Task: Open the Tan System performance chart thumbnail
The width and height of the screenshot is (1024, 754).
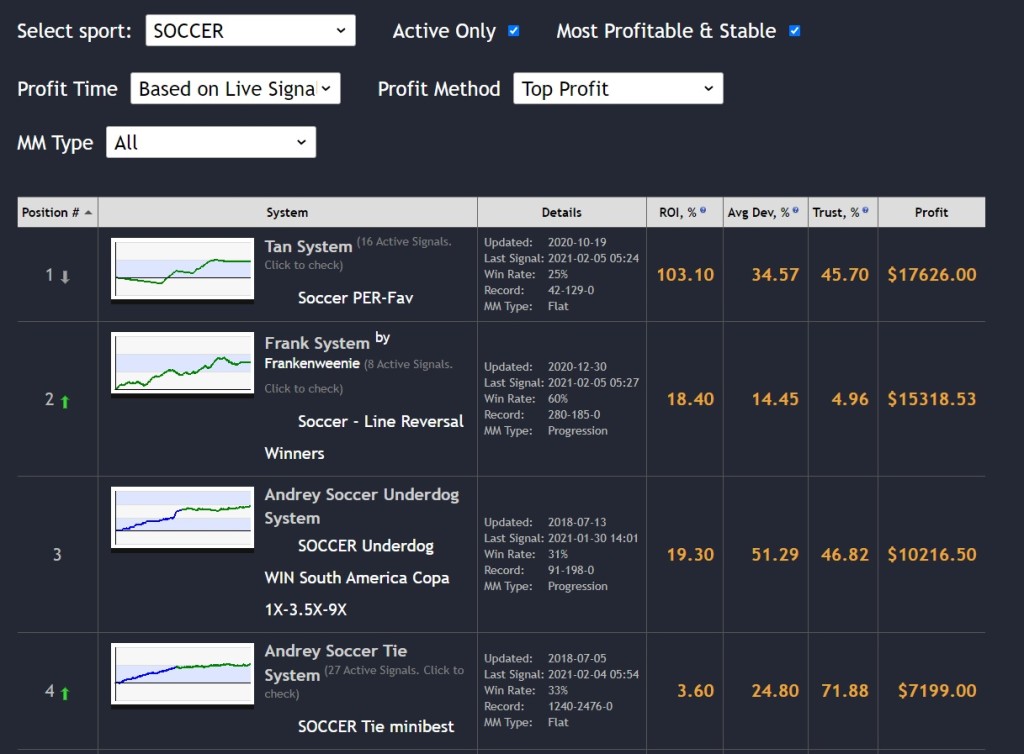Action: click(x=182, y=270)
